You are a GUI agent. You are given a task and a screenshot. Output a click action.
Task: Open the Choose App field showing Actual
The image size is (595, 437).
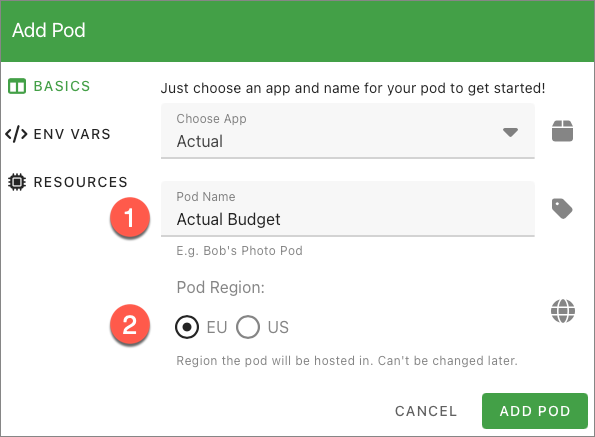click(348, 131)
